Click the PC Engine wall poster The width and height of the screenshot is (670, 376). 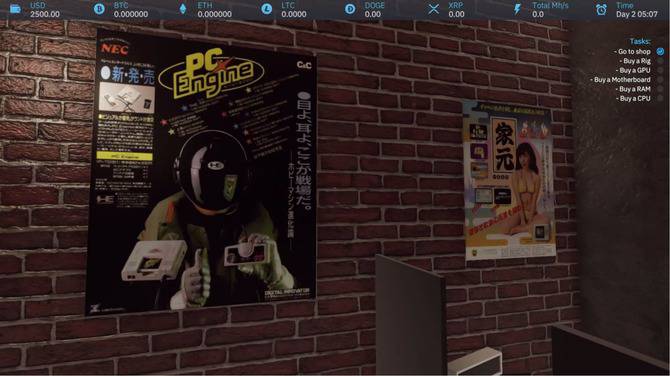click(x=201, y=172)
